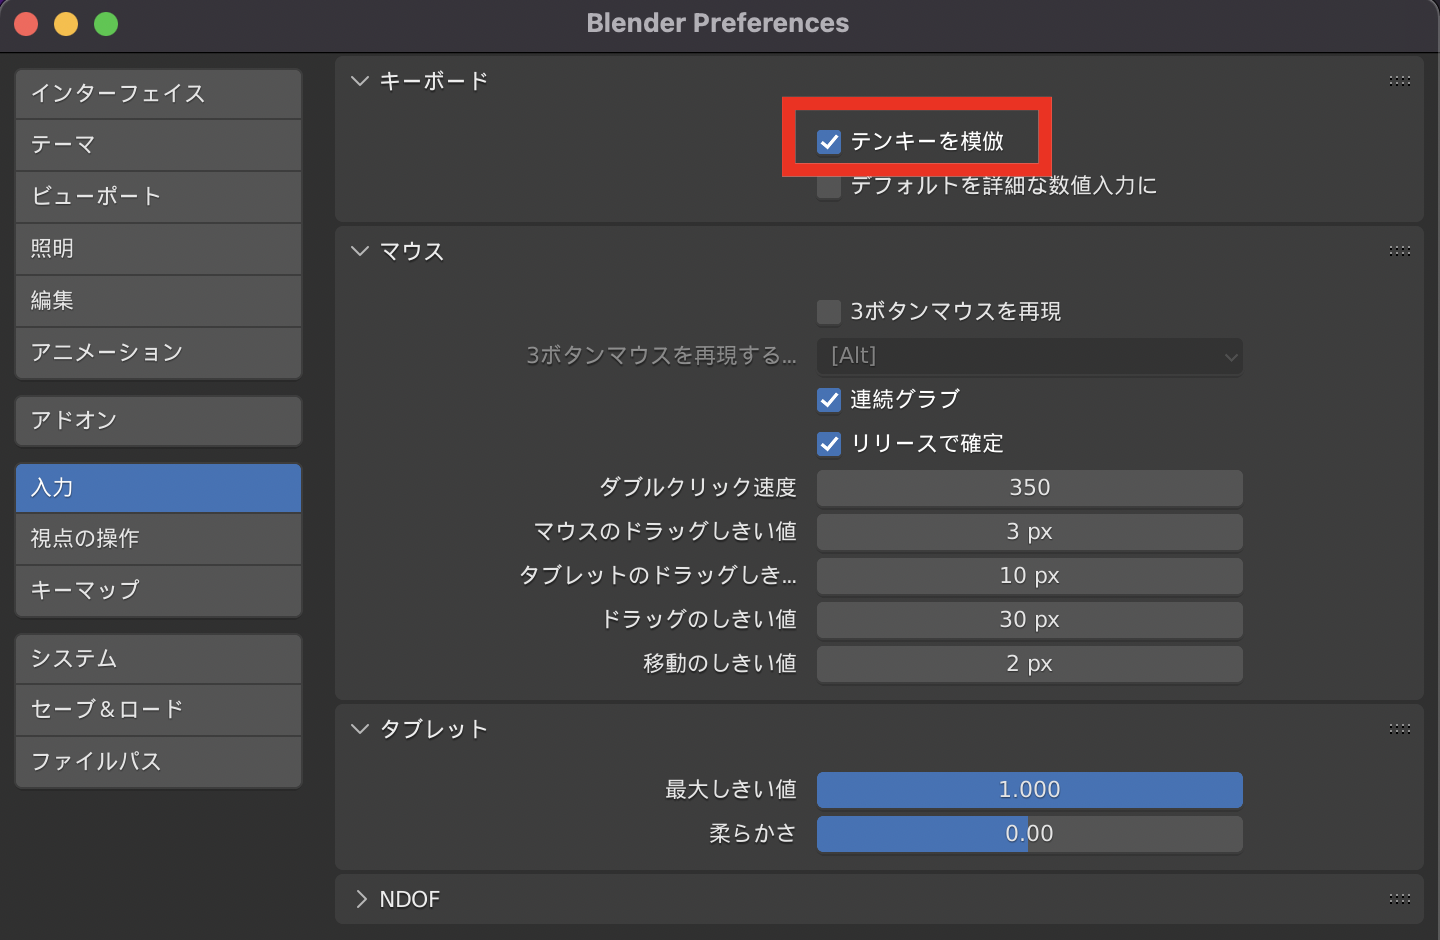Click the 最大しきい値 1.000 slider

(1030, 790)
